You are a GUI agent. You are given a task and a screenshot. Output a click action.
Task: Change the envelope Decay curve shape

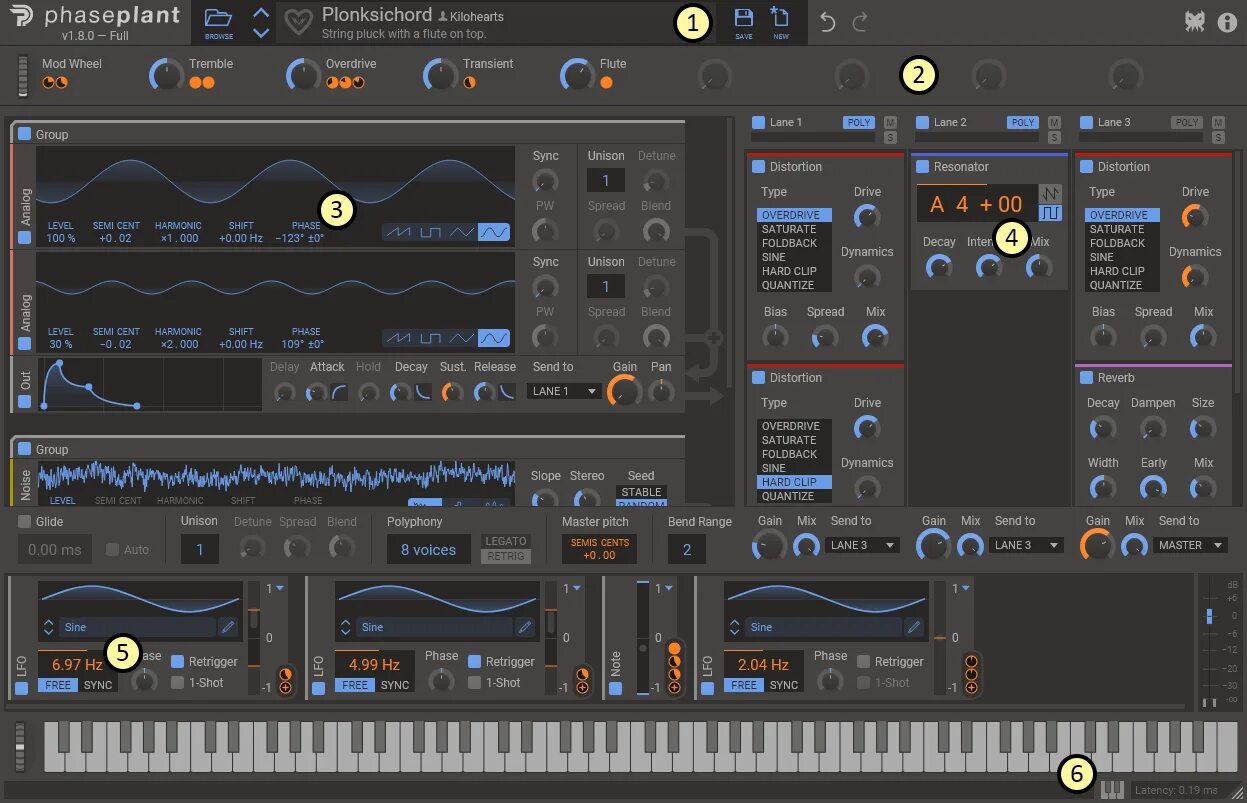coord(424,392)
